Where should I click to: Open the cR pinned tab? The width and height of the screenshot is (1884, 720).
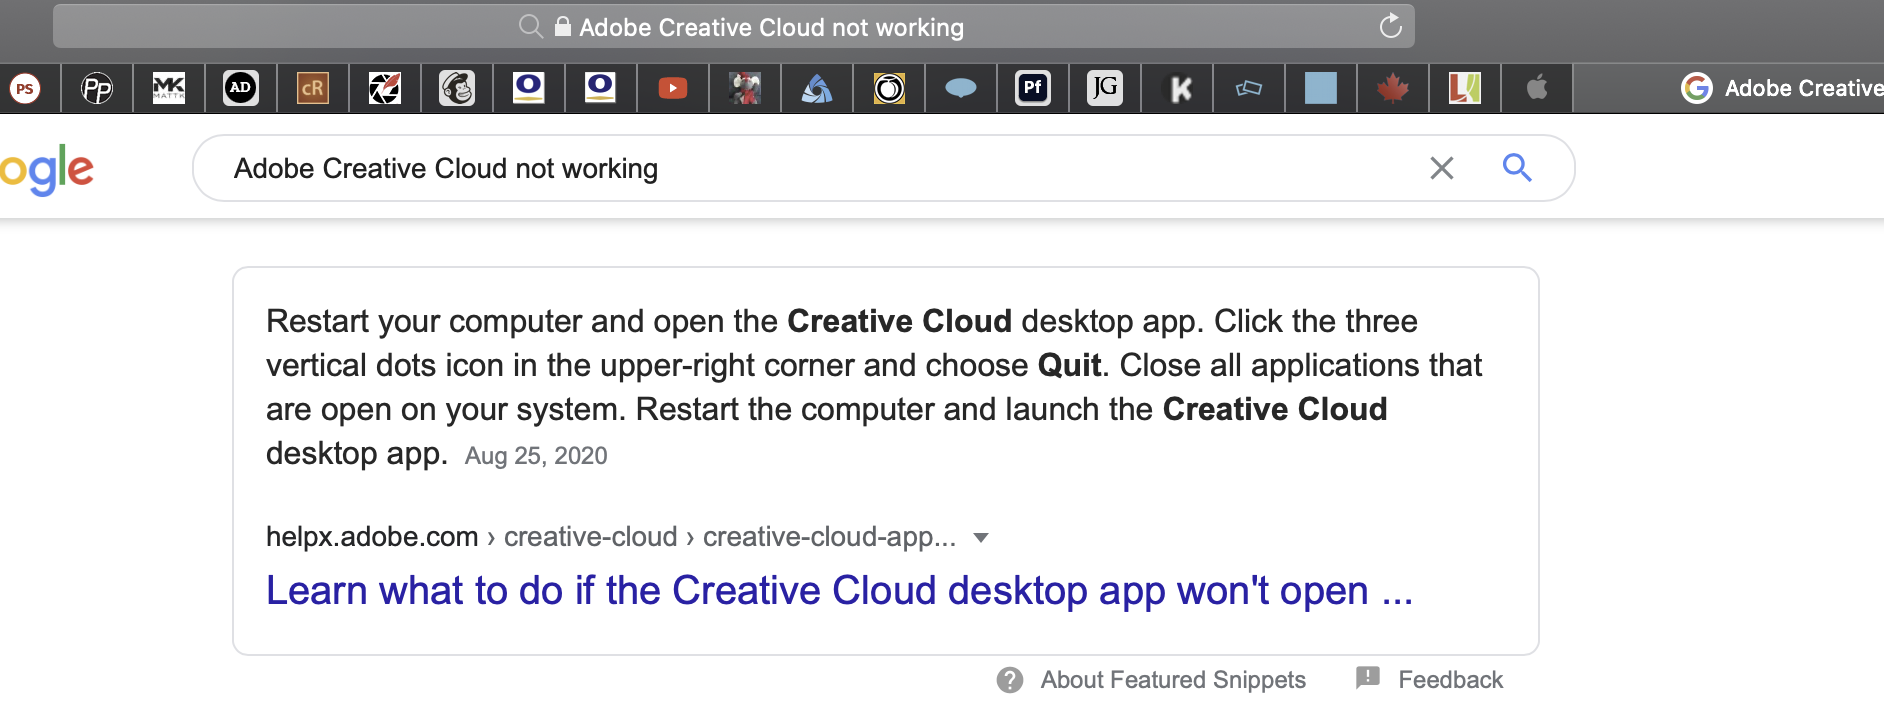click(313, 89)
